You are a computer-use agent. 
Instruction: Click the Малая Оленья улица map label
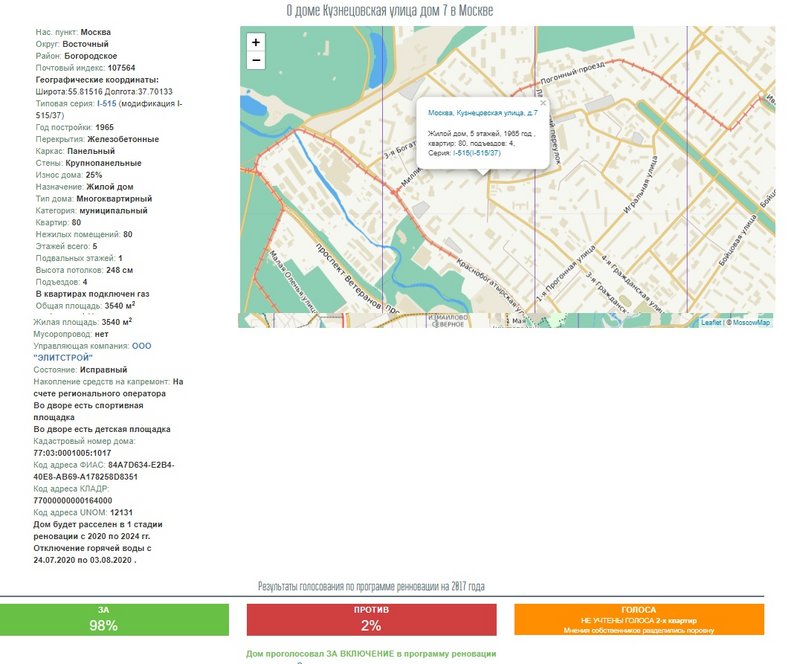point(292,281)
